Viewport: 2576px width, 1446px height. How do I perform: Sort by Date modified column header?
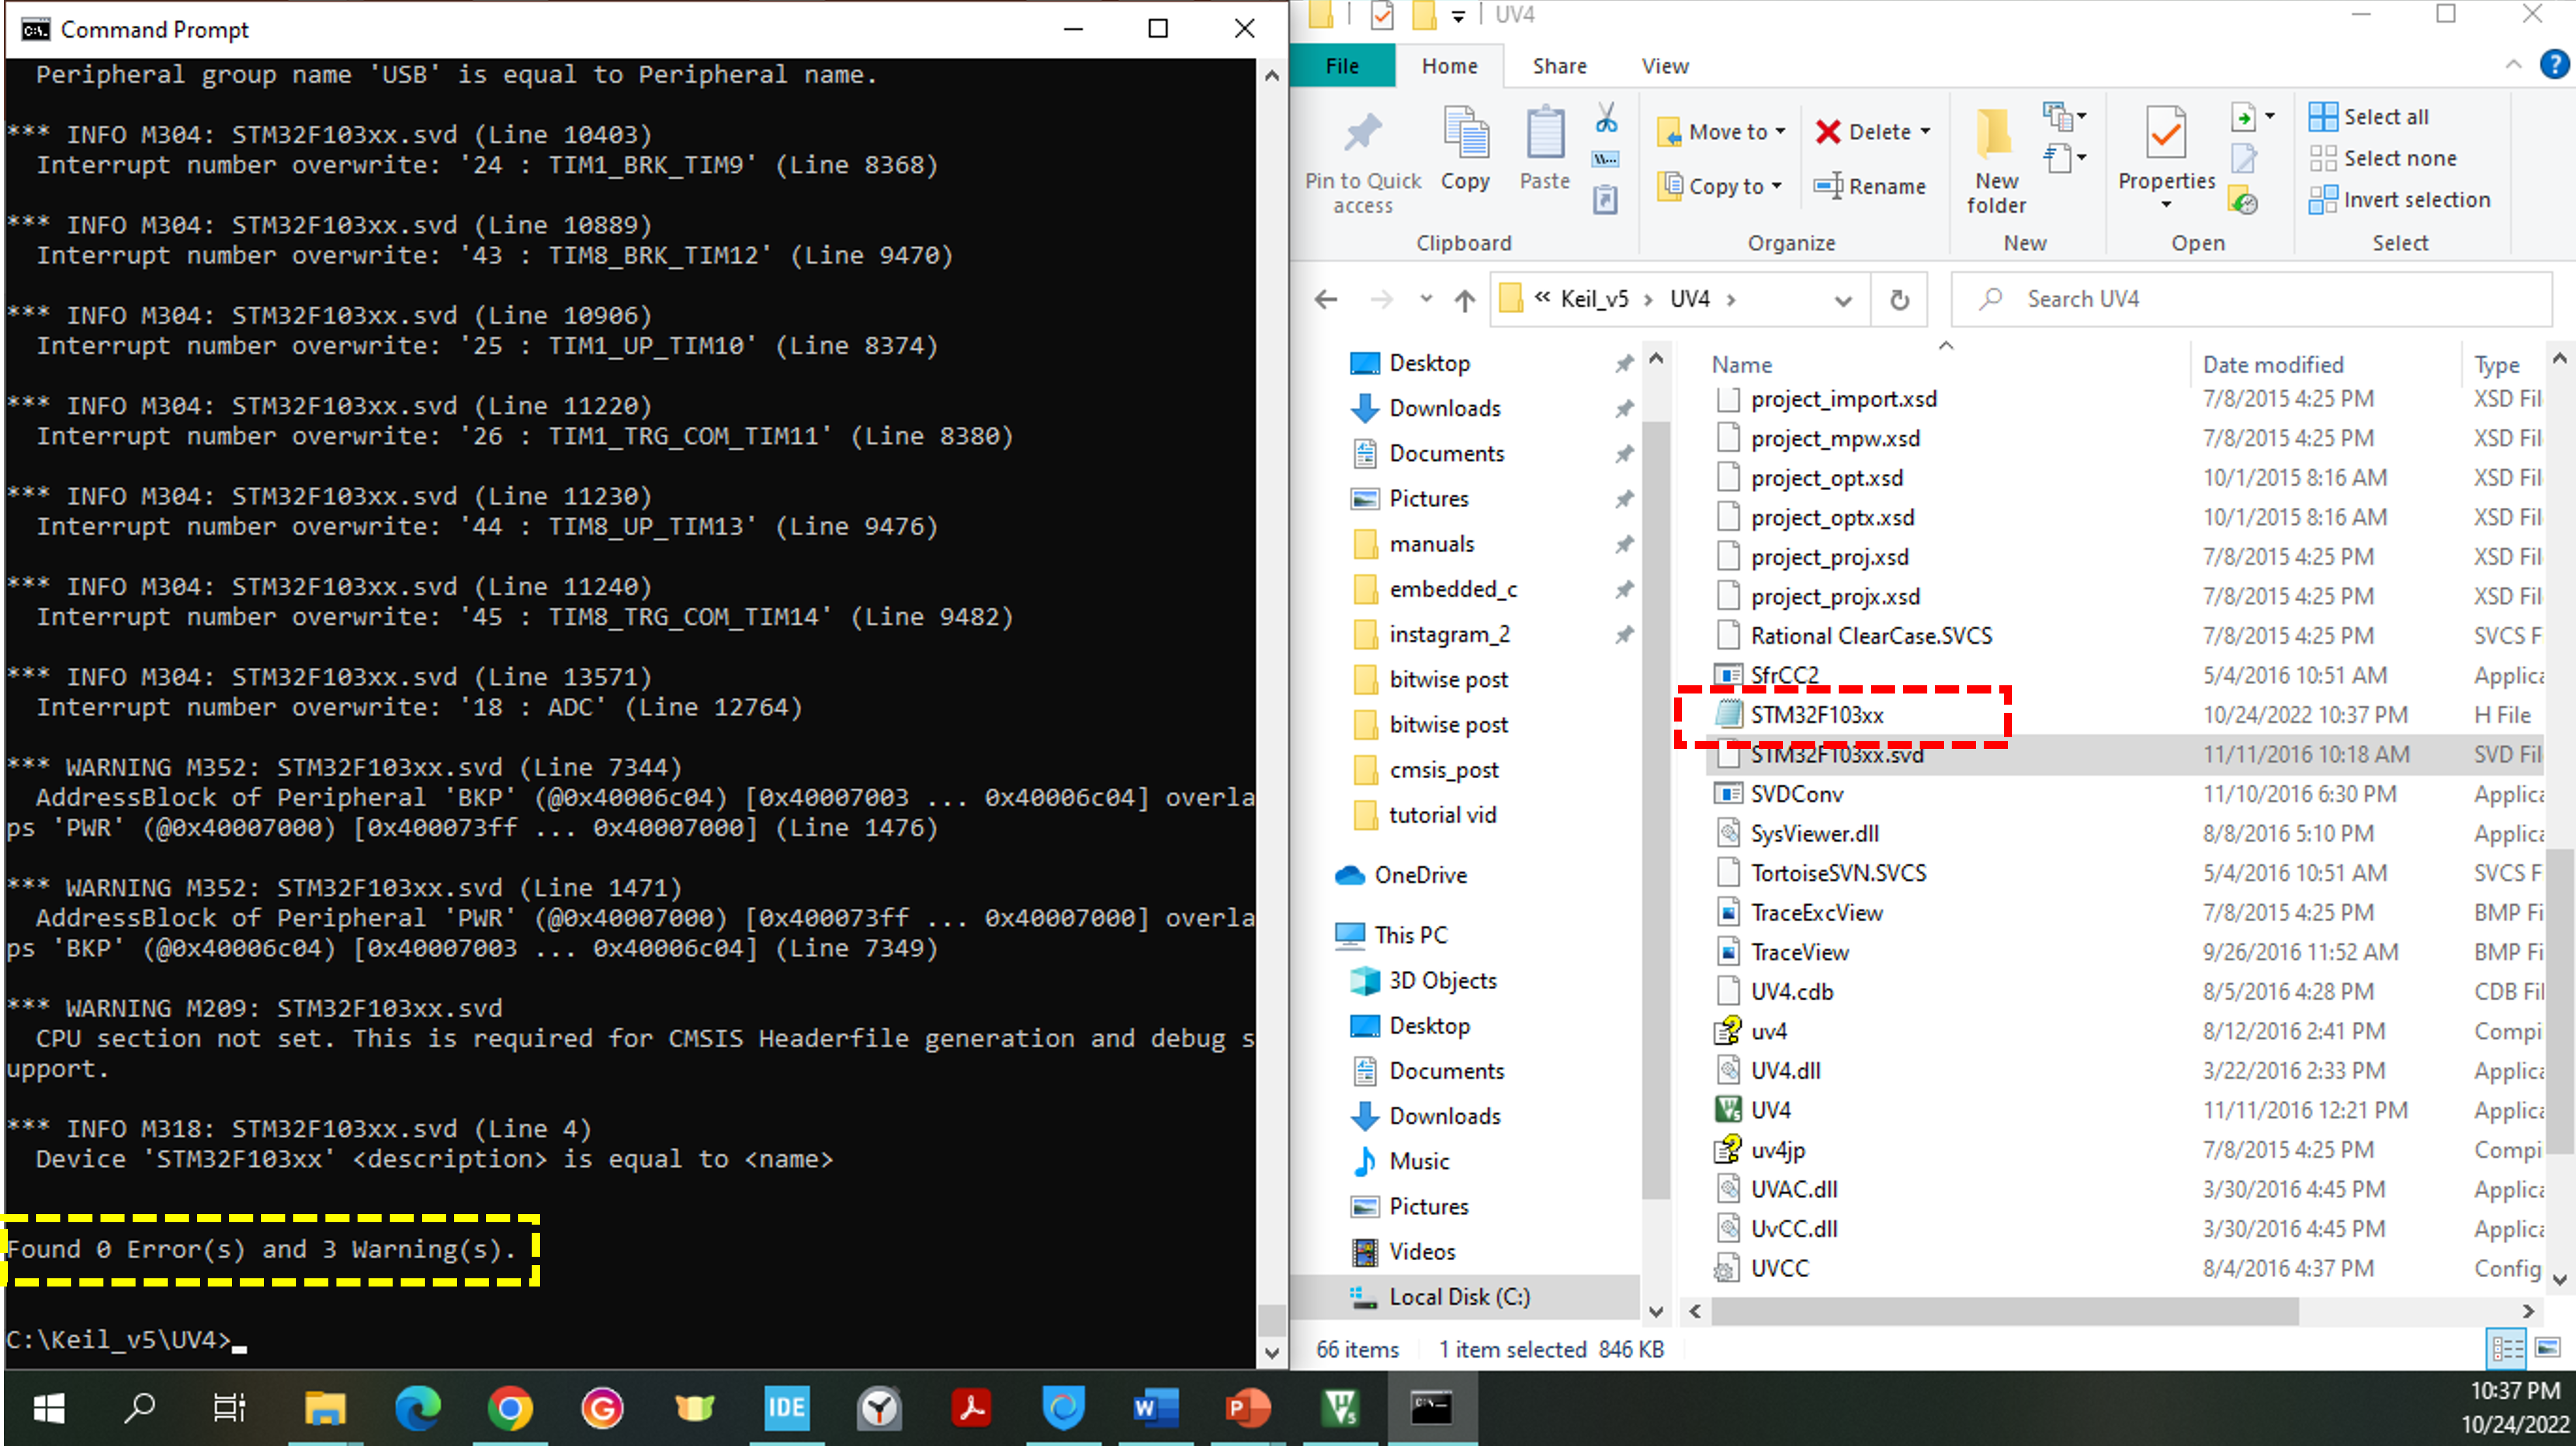point(2272,365)
